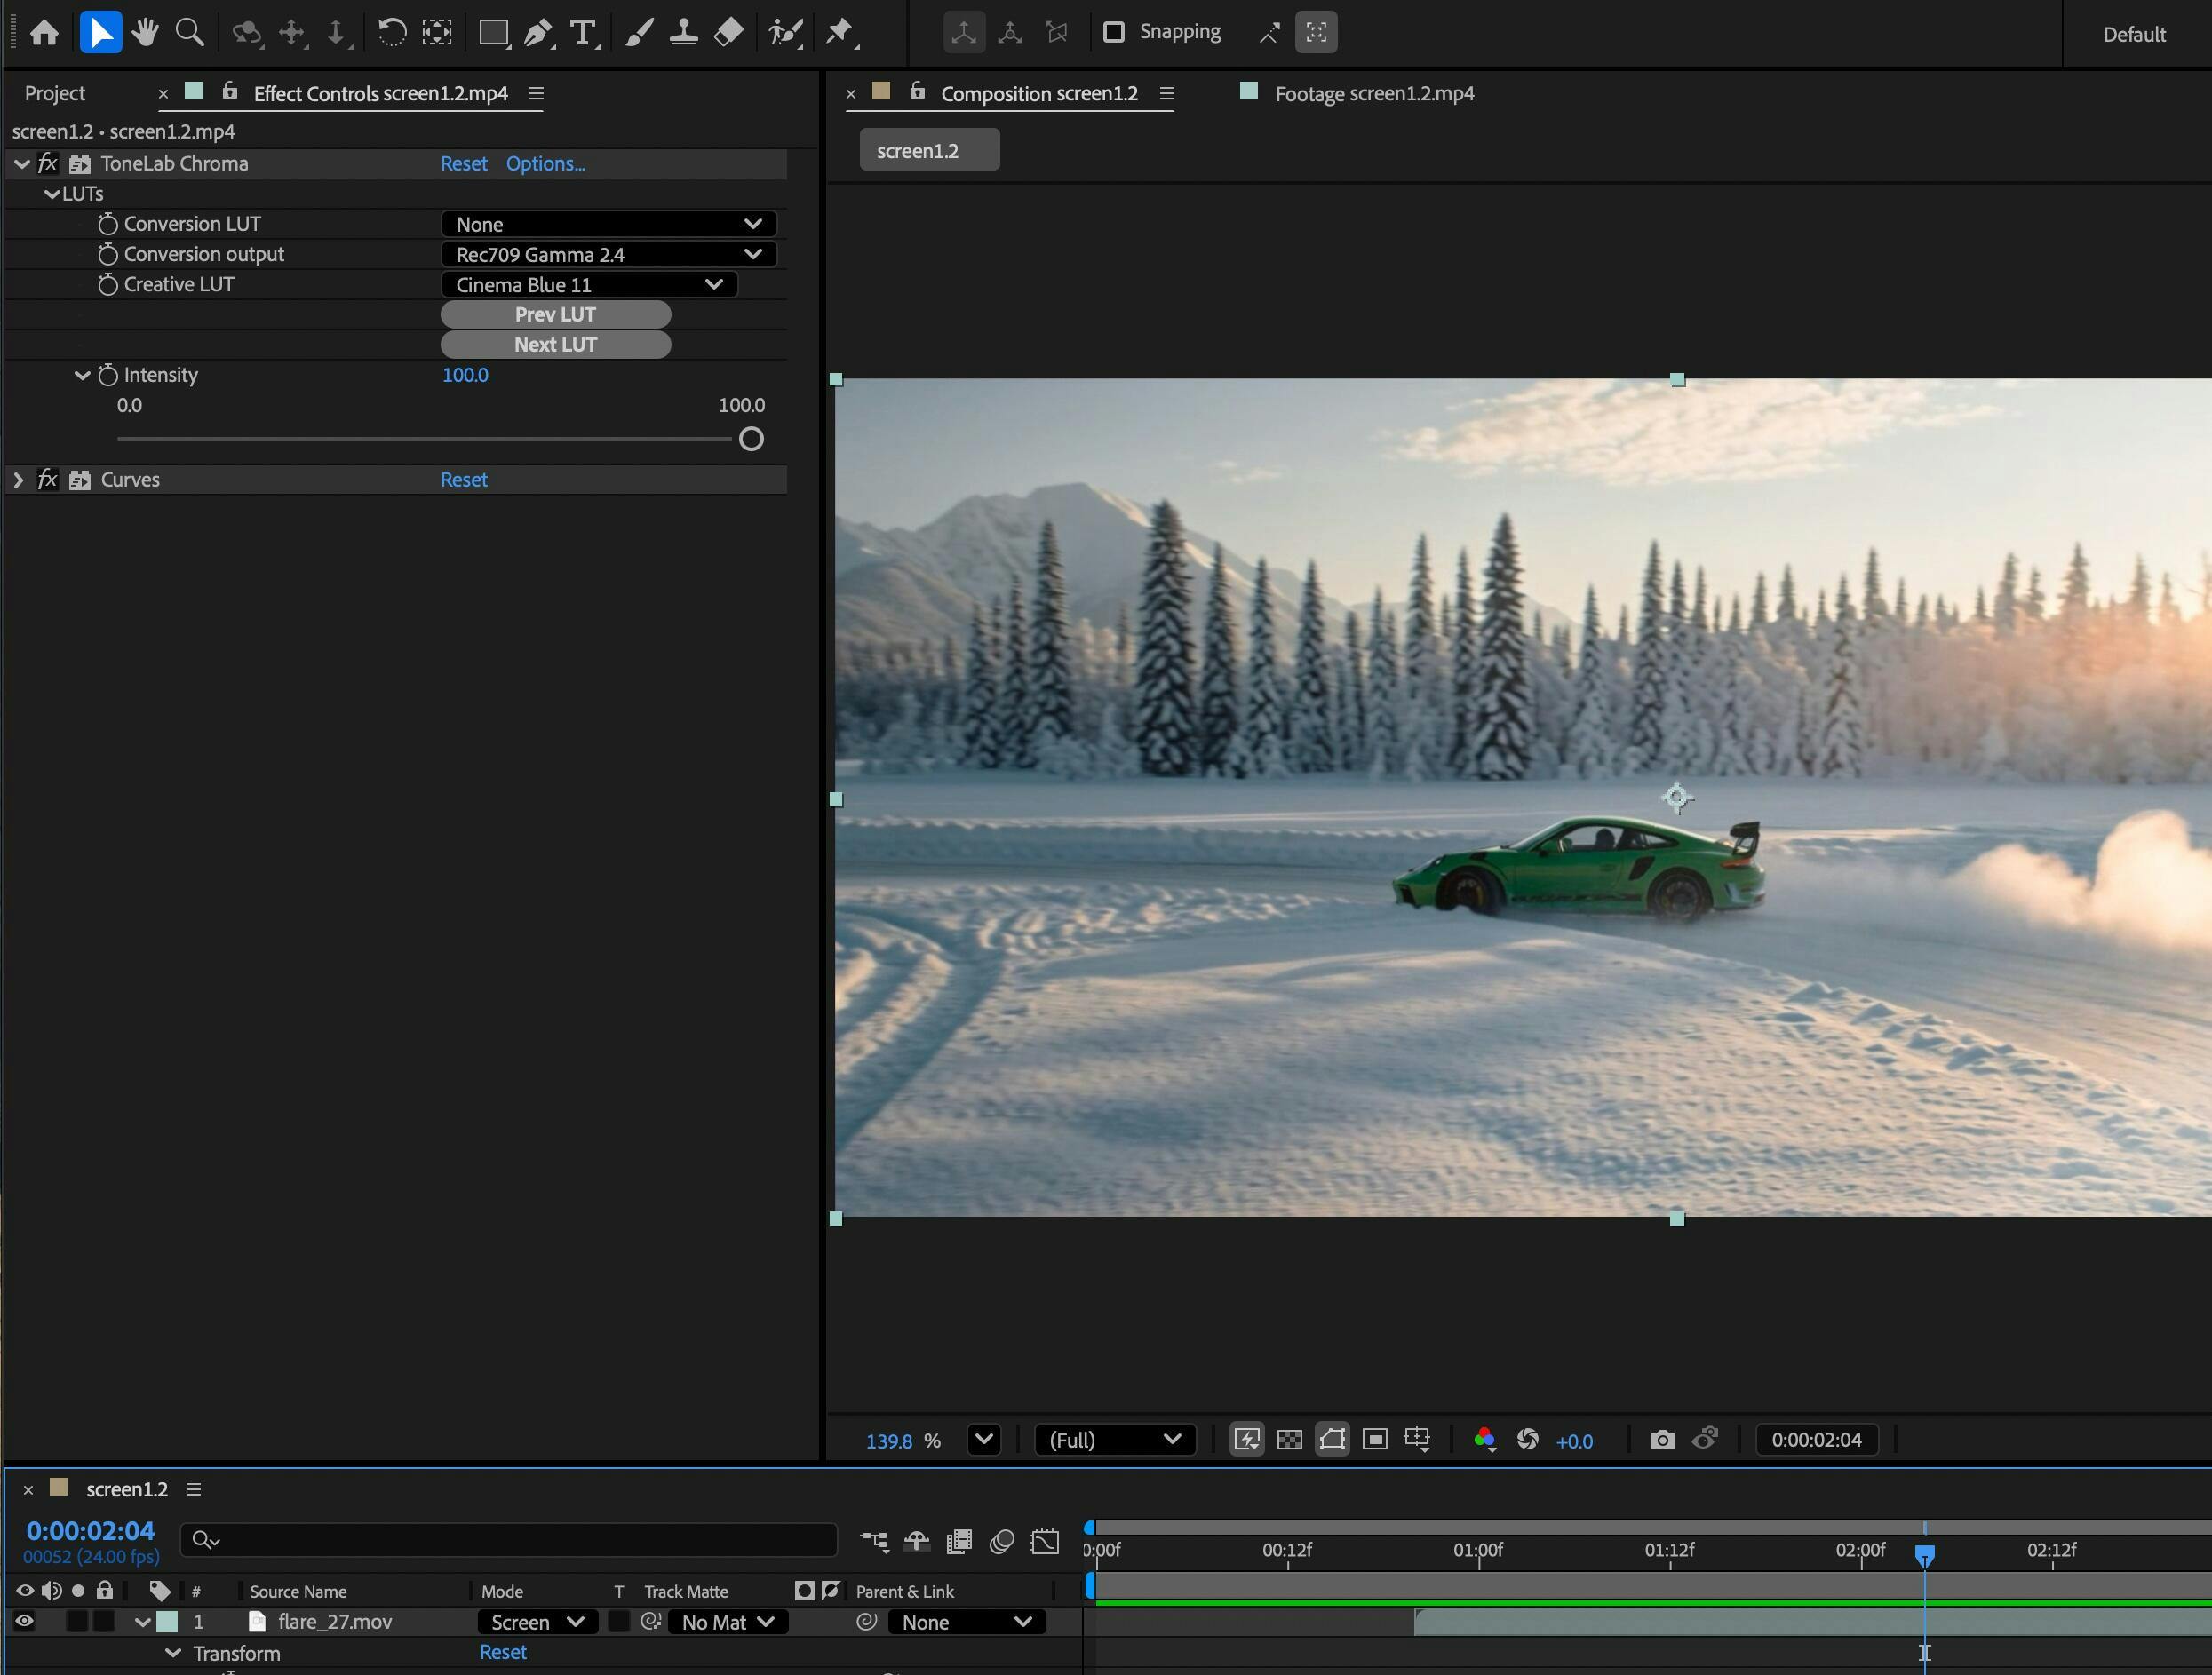2212x1675 pixels.
Task: Select the Pen tool
Action: point(537,32)
